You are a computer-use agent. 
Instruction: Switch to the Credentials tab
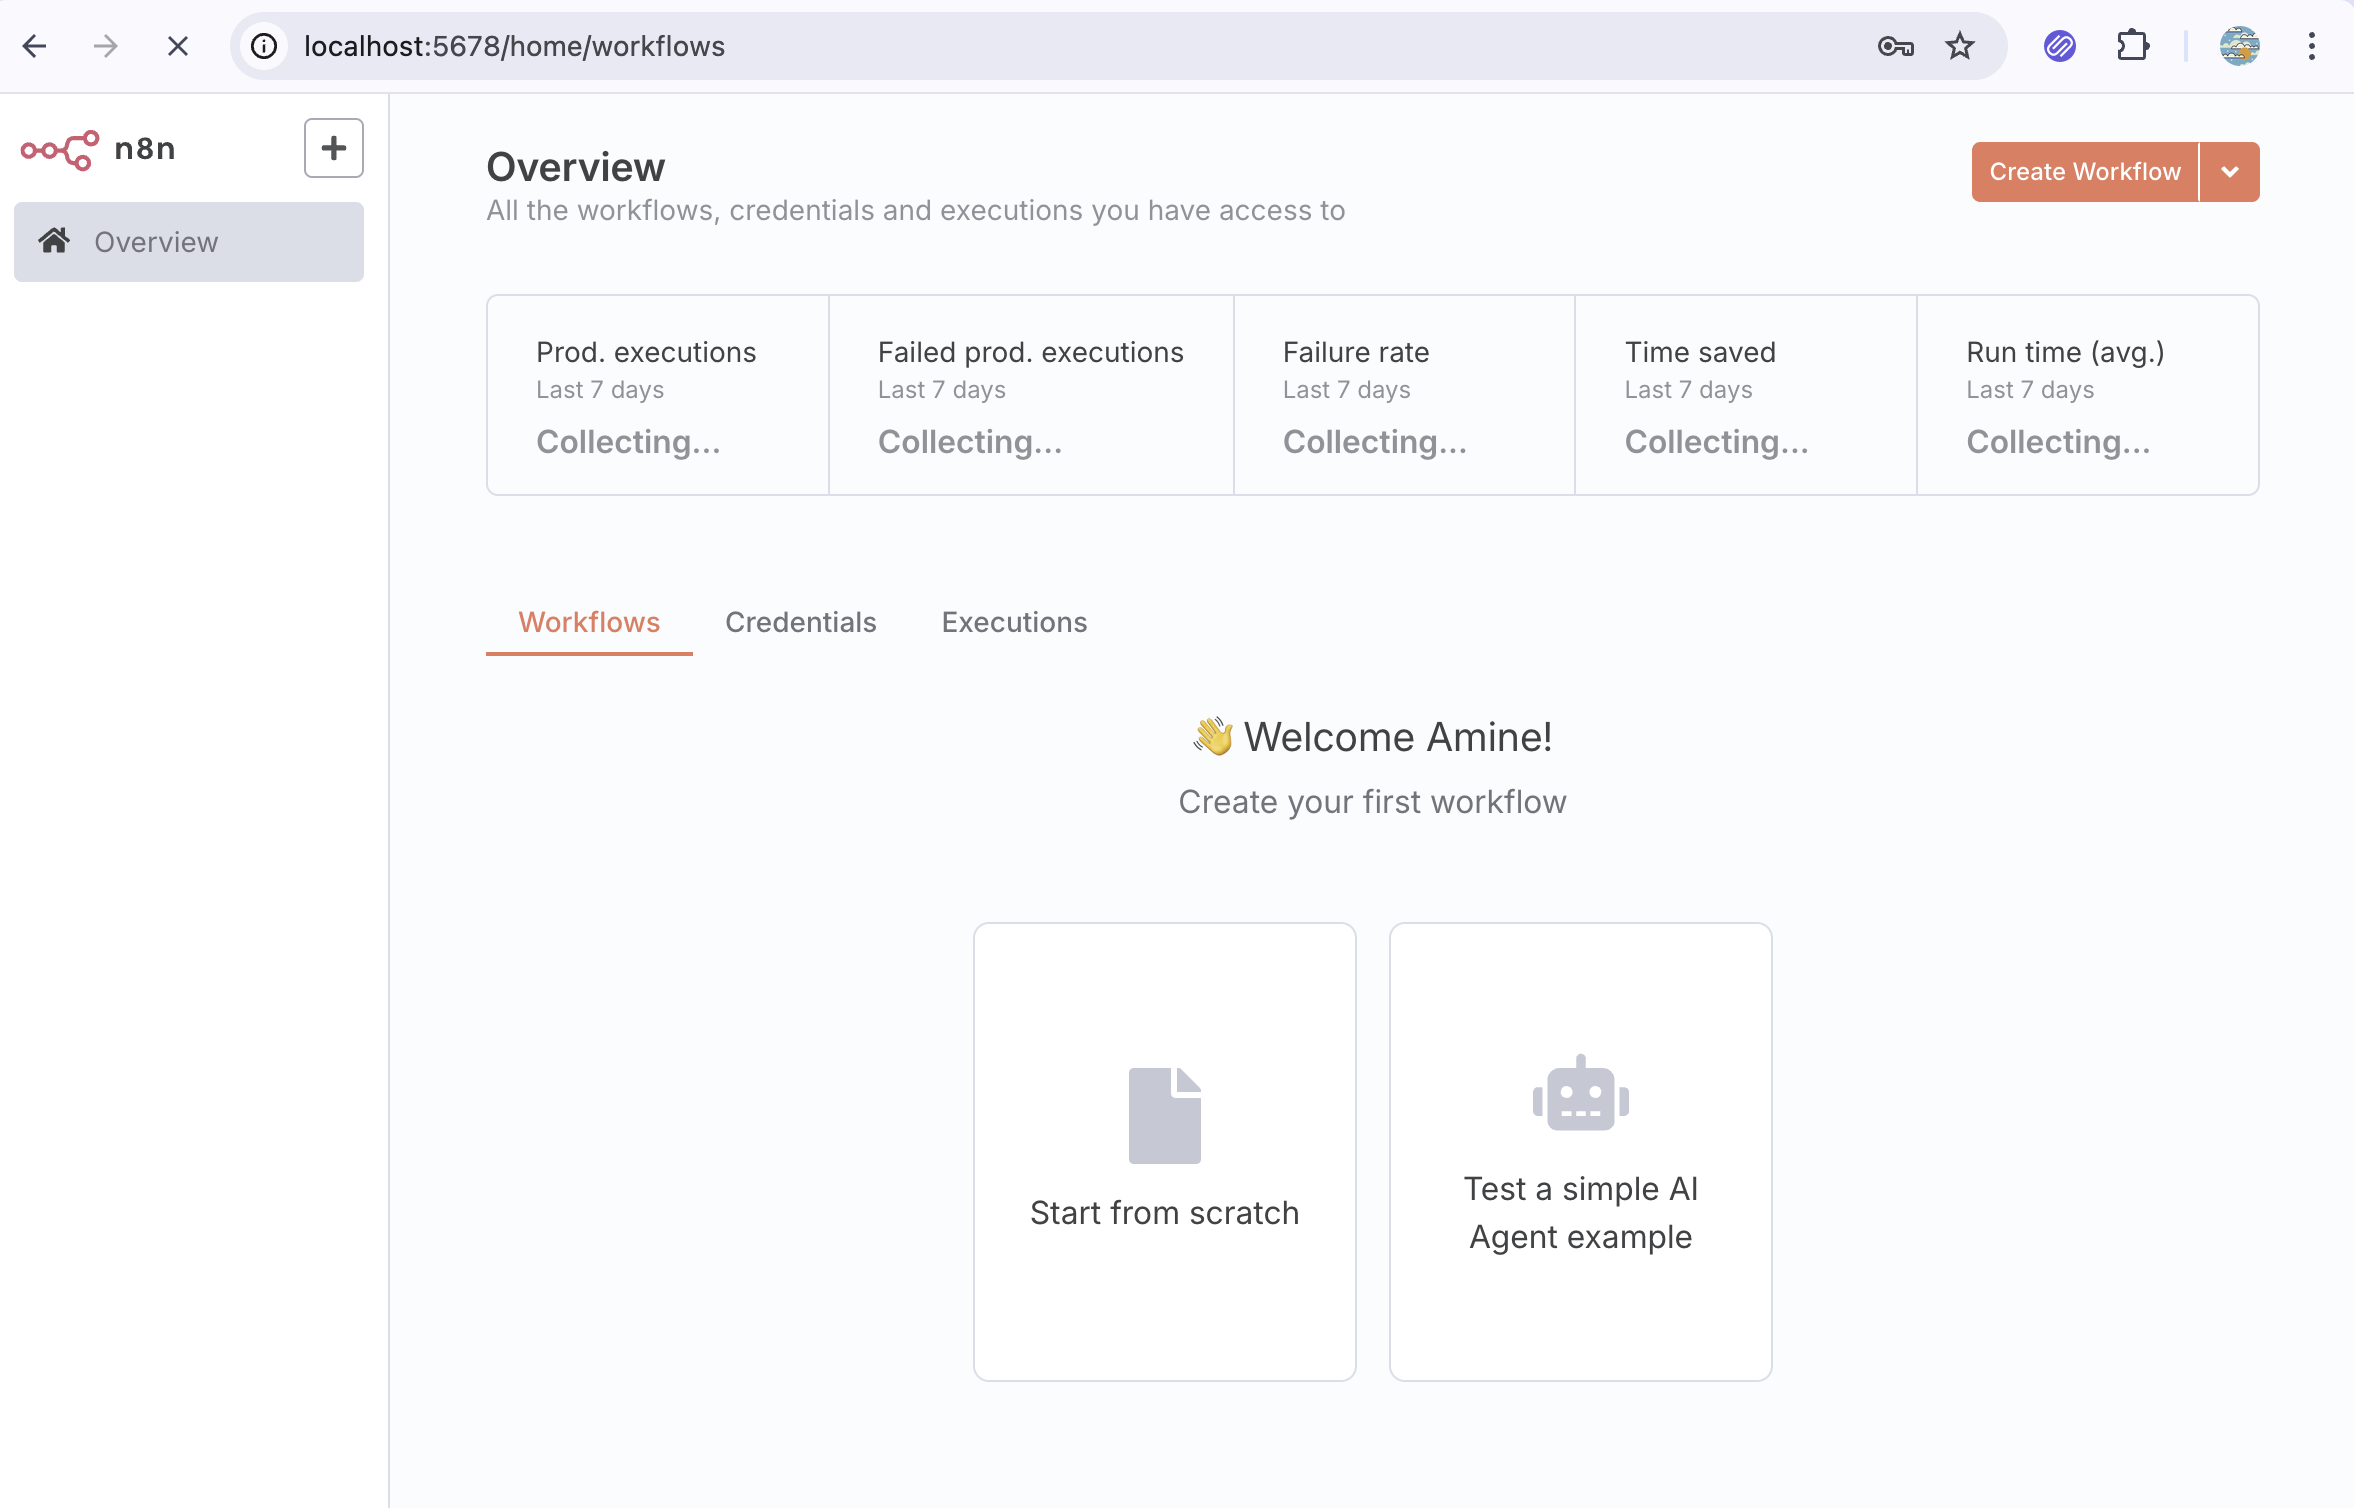coord(801,622)
